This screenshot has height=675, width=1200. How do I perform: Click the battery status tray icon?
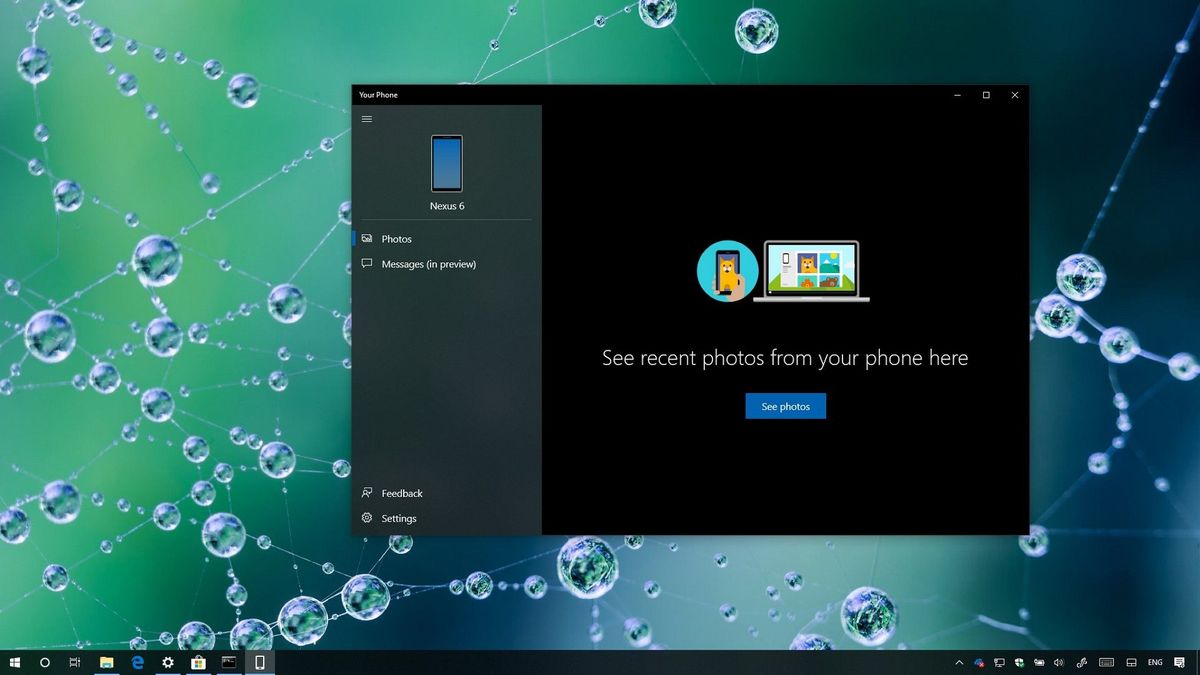point(1039,663)
